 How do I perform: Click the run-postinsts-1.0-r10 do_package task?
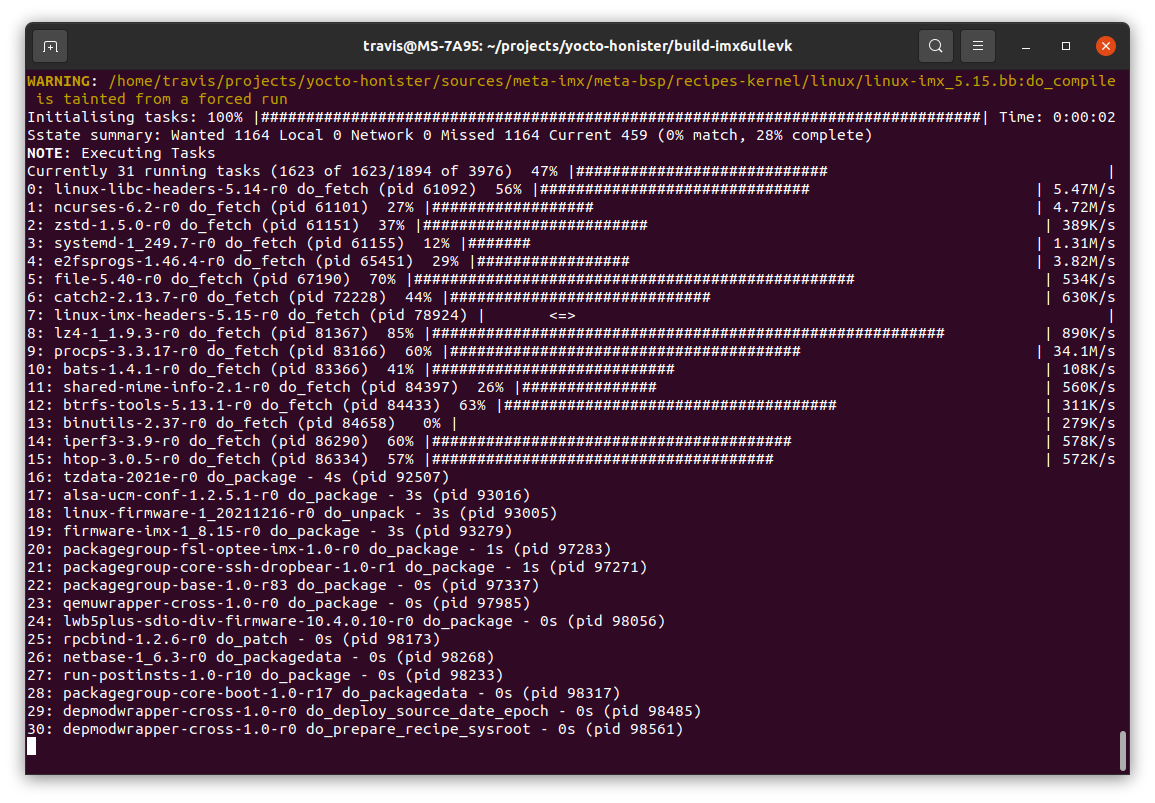coord(265,676)
